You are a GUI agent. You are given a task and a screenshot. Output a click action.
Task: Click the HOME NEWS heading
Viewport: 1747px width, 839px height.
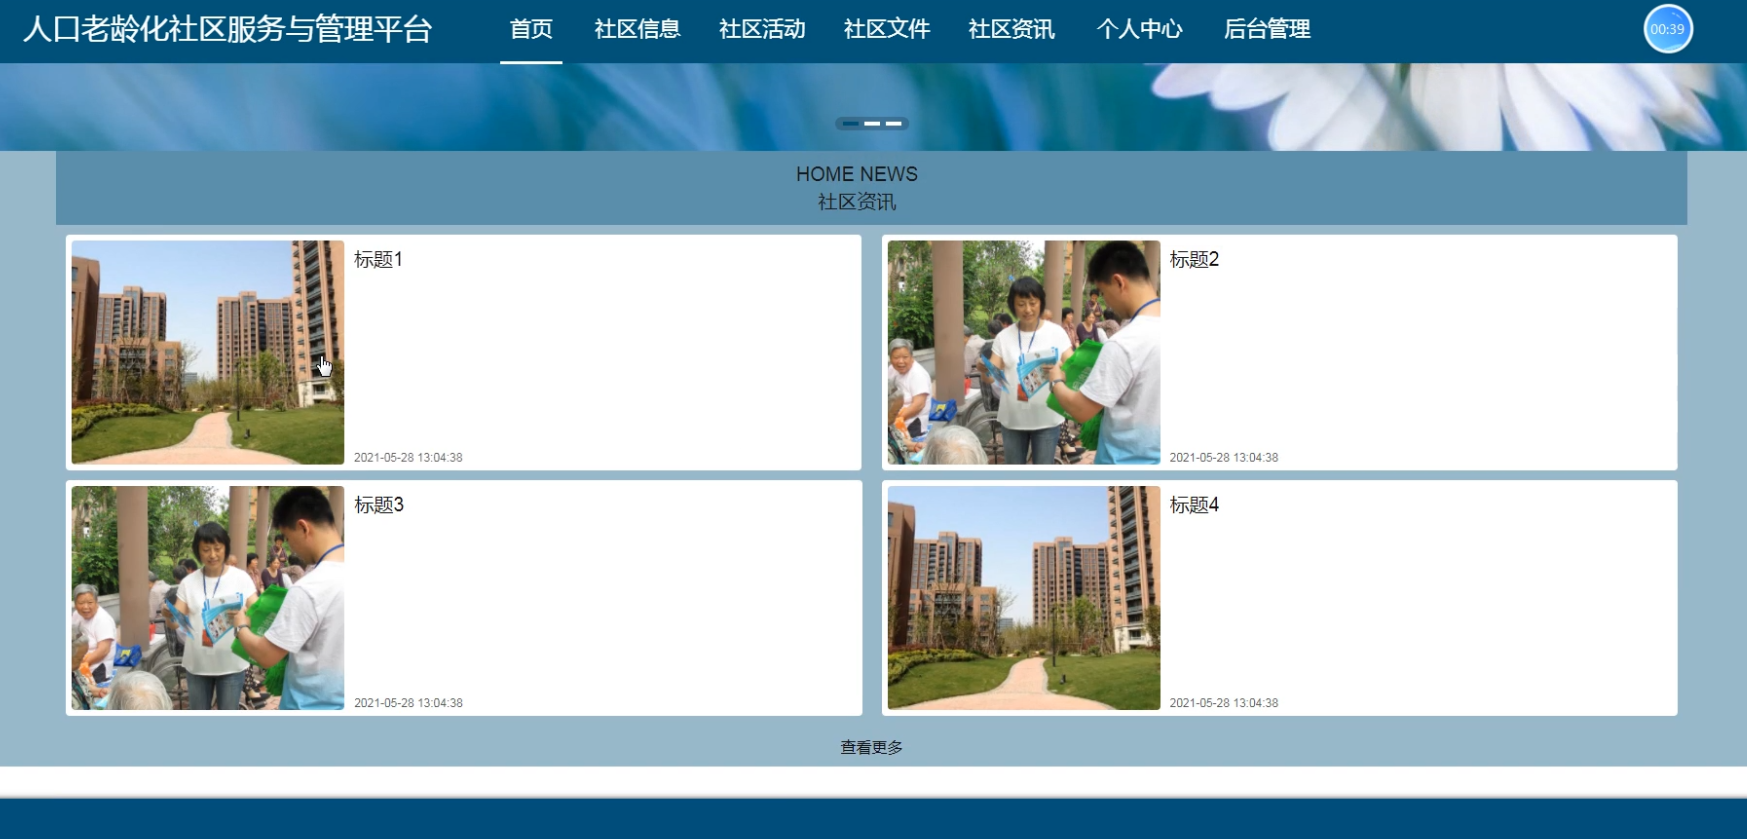tap(857, 174)
